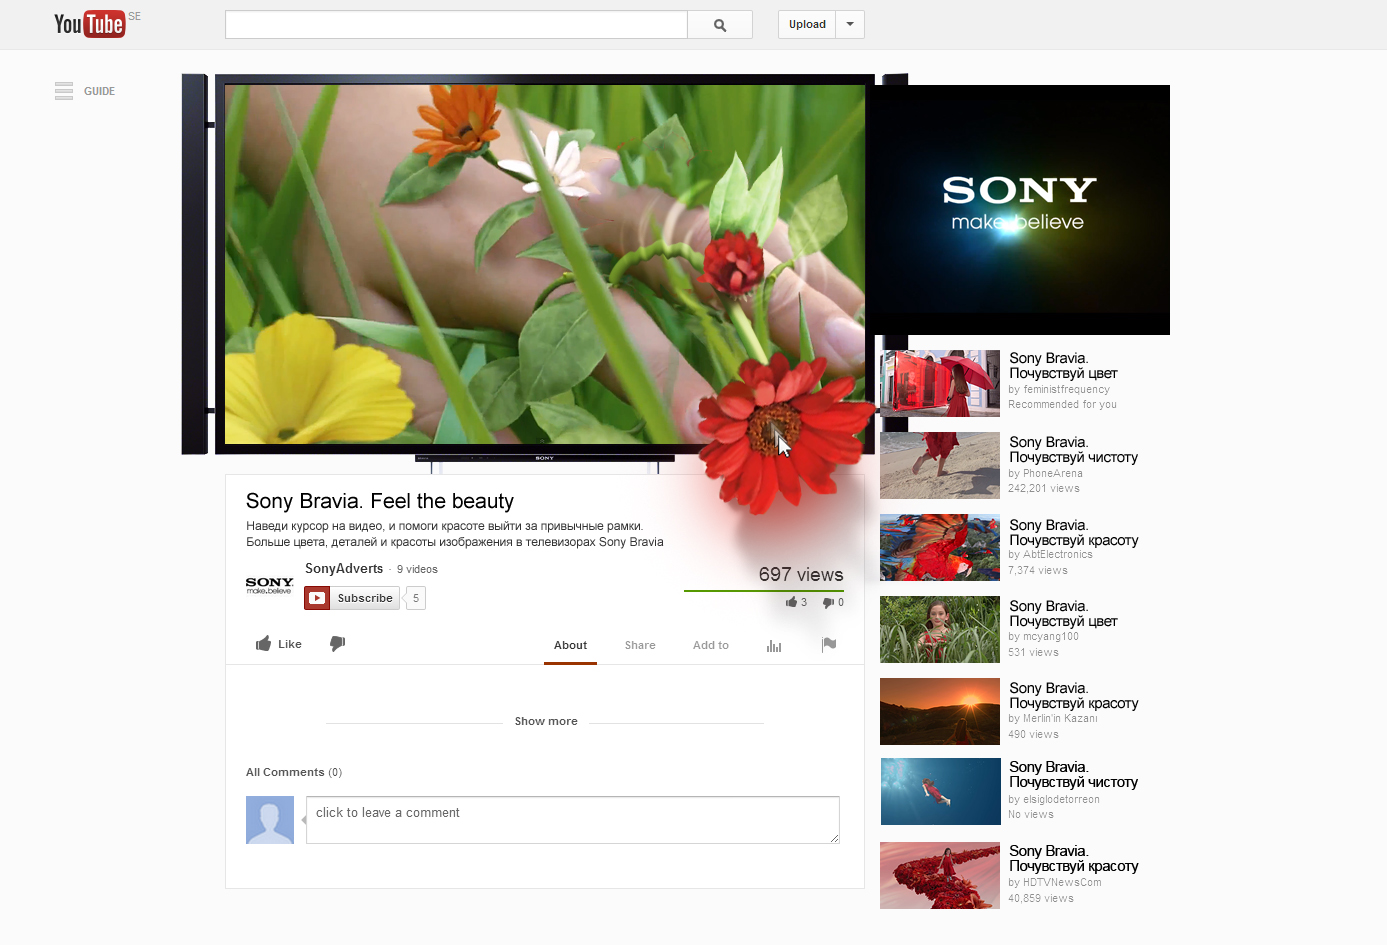Open the Add to tab
The image size is (1387, 945).
pos(711,645)
